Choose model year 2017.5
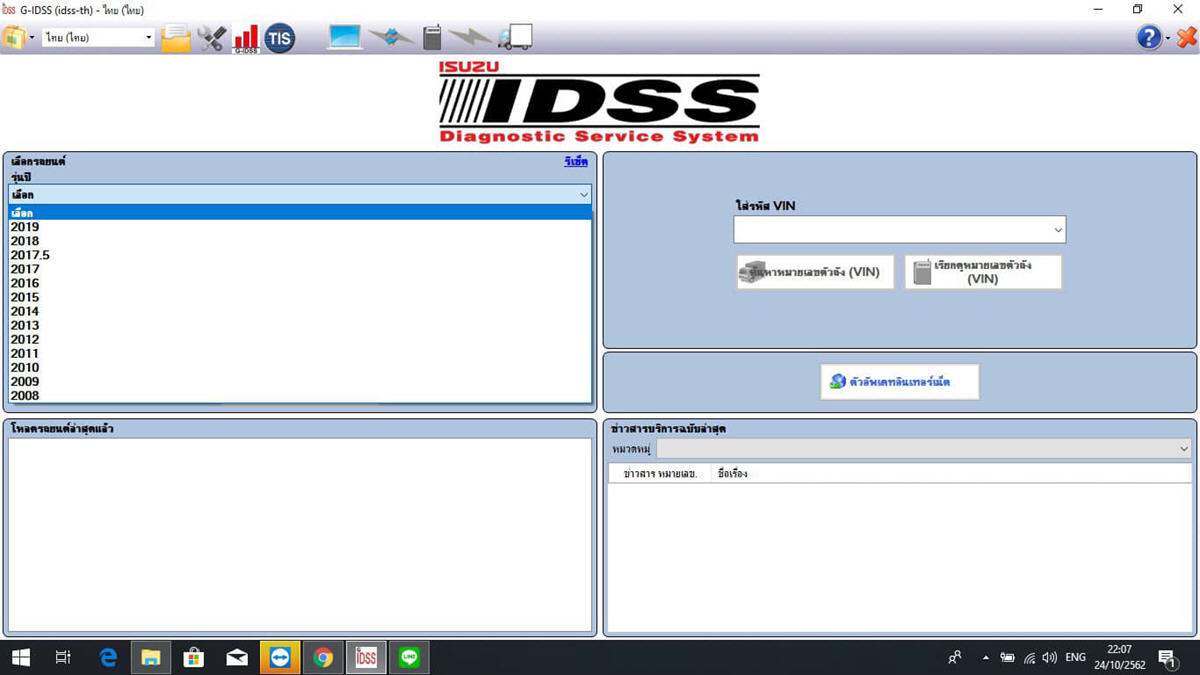The width and height of the screenshot is (1200, 675). 300,255
